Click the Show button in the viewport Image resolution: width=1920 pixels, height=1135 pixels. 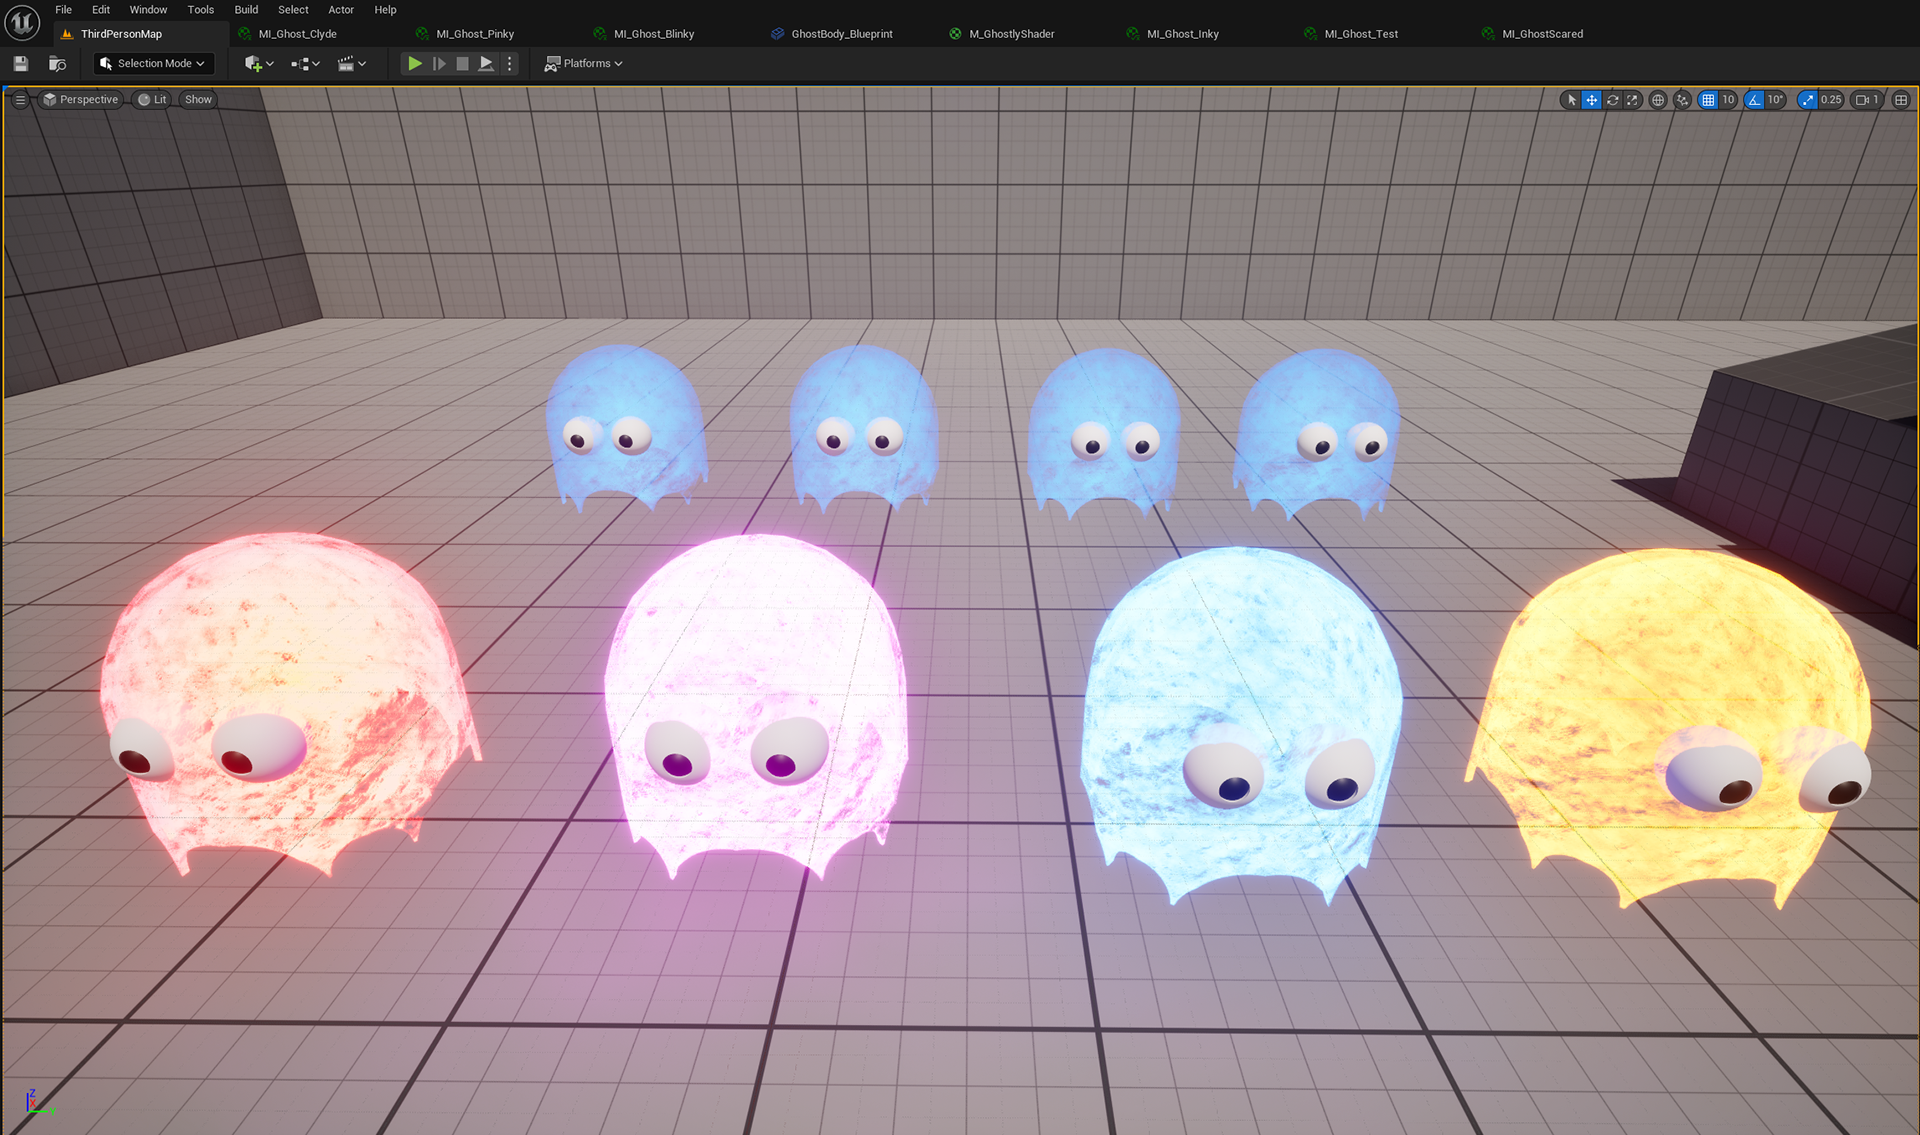click(198, 100)
